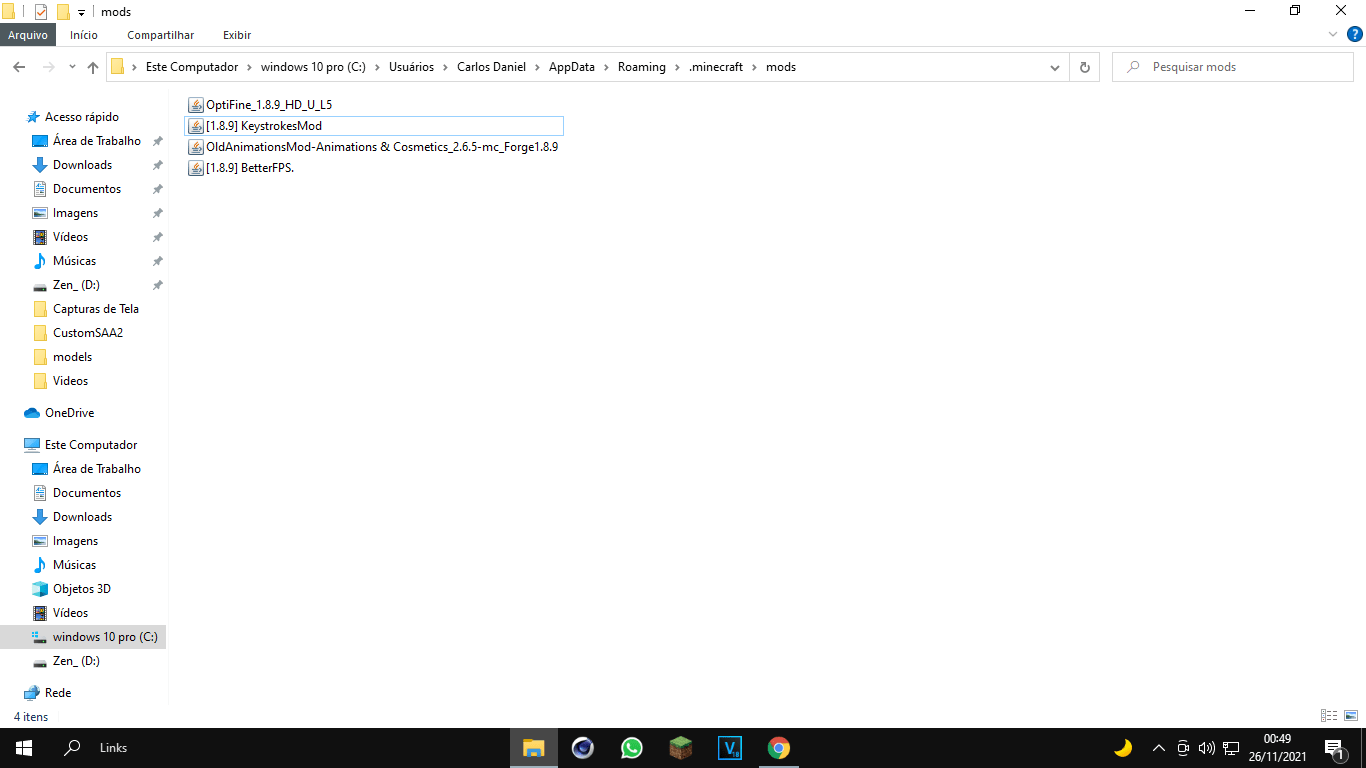Click the Properties quick access icon

[41, 12]
